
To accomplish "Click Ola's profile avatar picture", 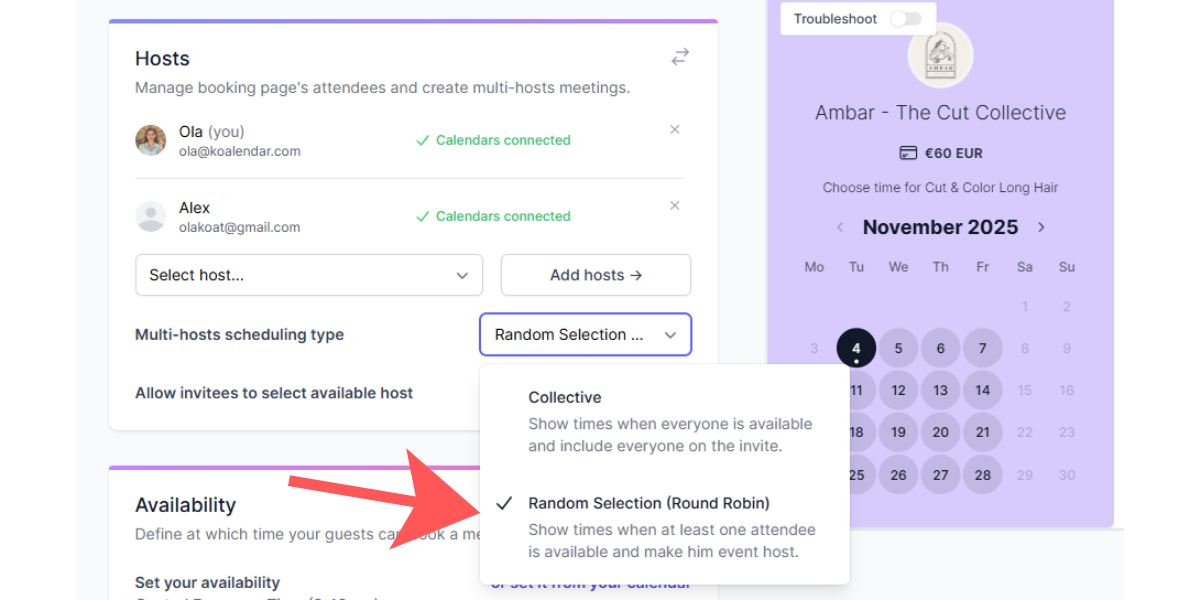I will 150,140.
